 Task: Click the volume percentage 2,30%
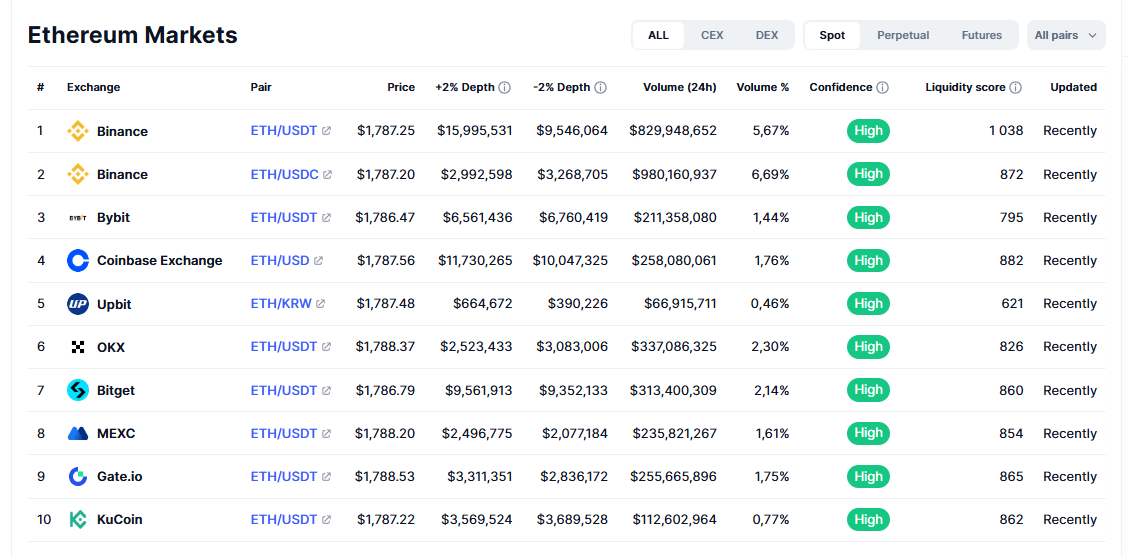click(x=770, y=347)
